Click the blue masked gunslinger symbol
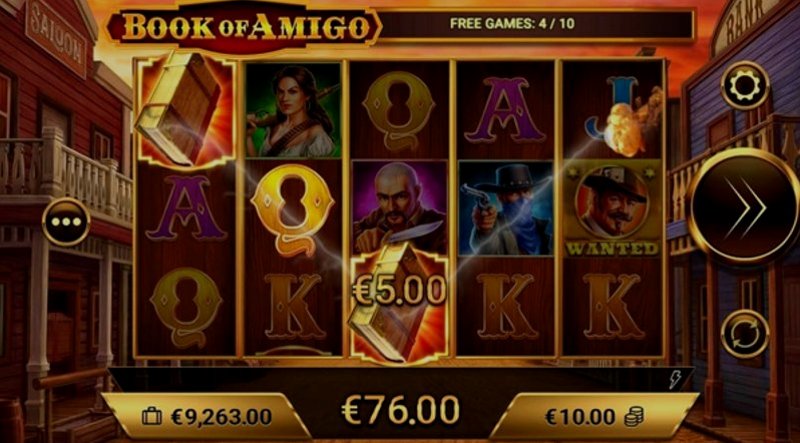The image size is (800, 443). click(506, 208)
